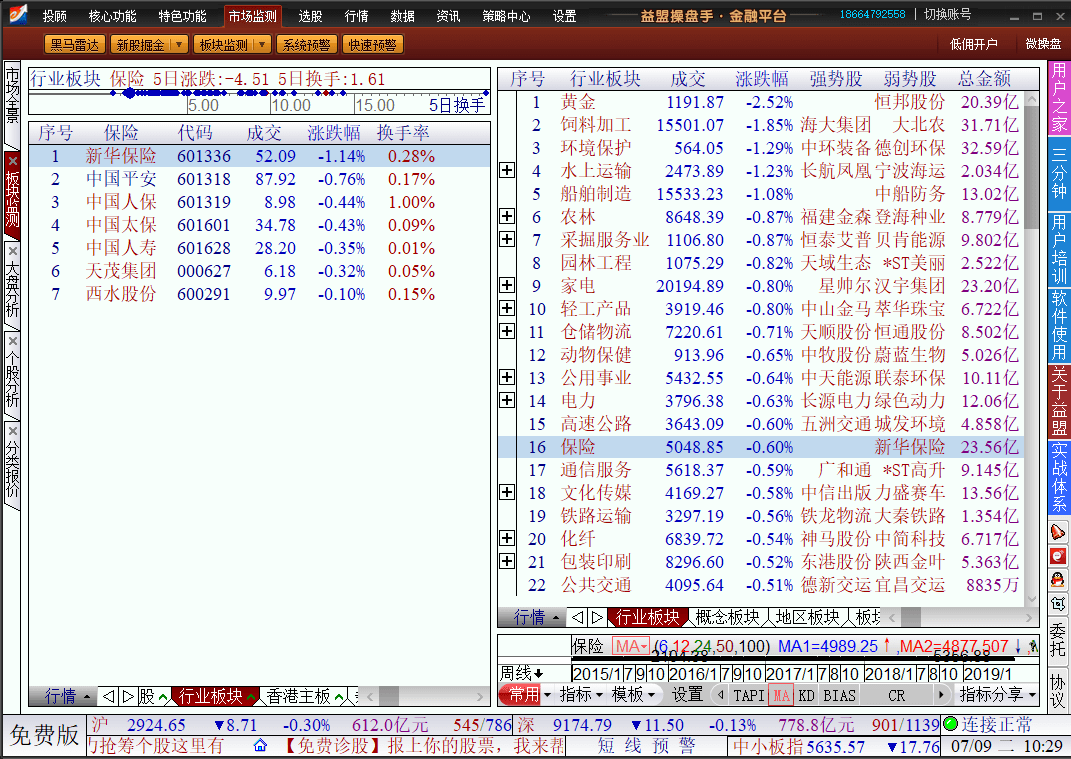Click the home icon in the ticker bar

point(260,745)
